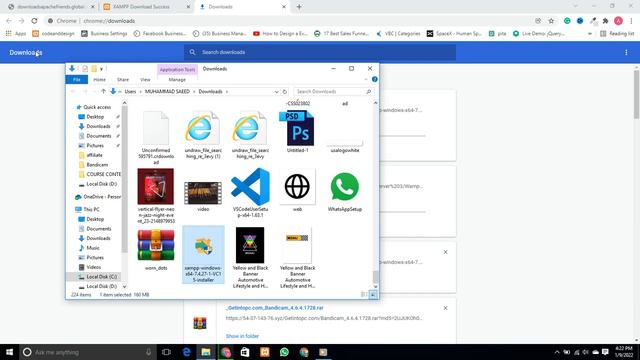Image resolution: width=640 pixels, height=360 pixels.
Task: Reload the Chrome page
Action: [x=34, y=21]
